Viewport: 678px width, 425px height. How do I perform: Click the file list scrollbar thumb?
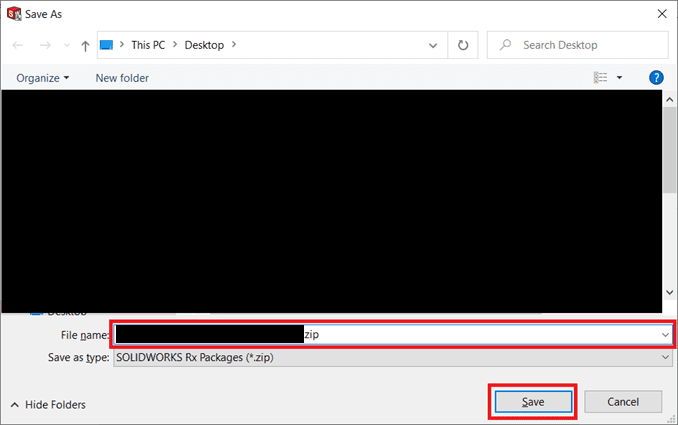click(x=670, y=151)
